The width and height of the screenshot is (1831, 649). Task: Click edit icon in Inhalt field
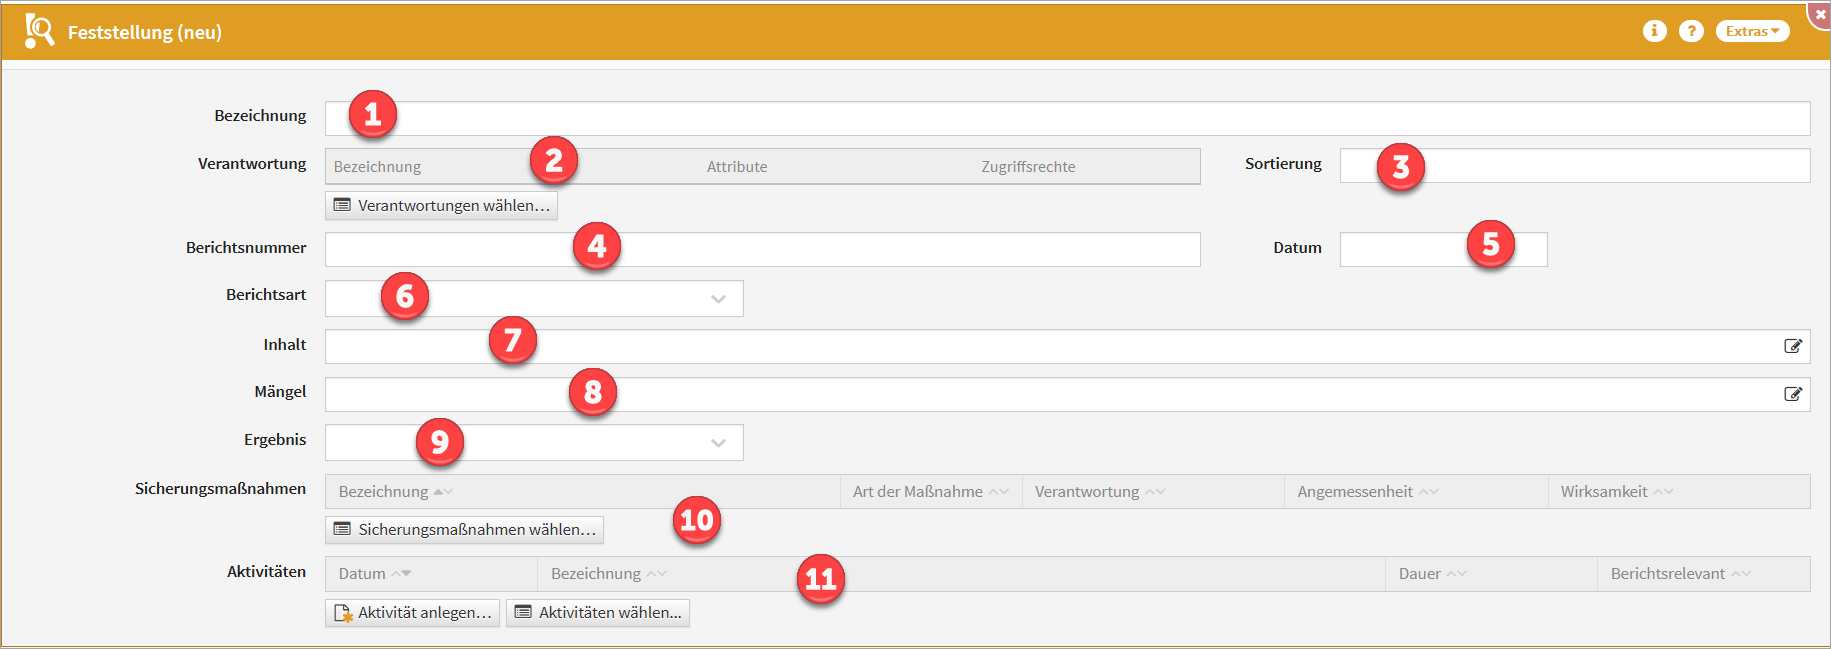click(x=1792, y=346)
